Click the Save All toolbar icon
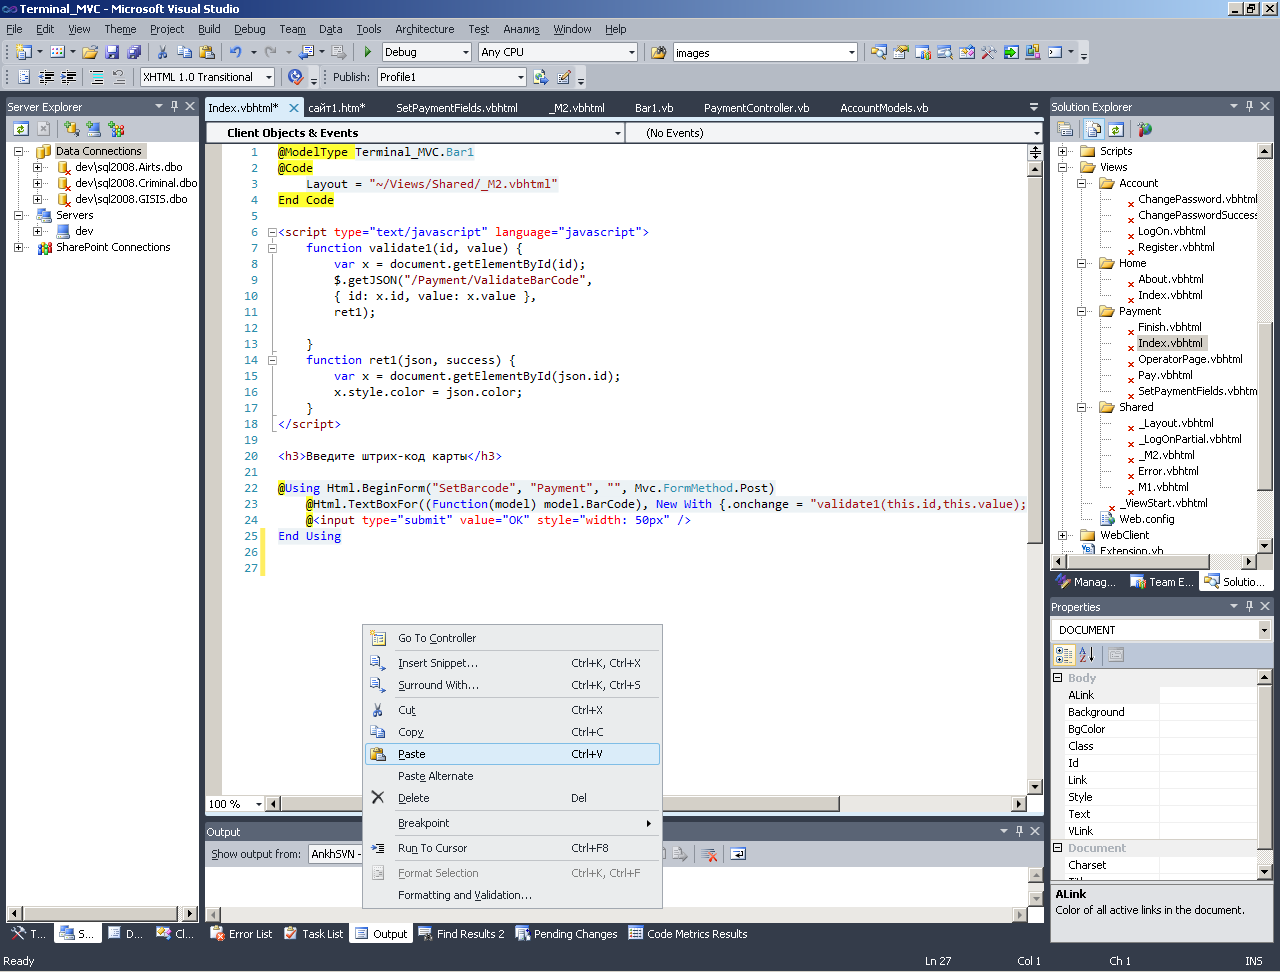The width and height of the screenshot is (1280, 972). point(134,52)
